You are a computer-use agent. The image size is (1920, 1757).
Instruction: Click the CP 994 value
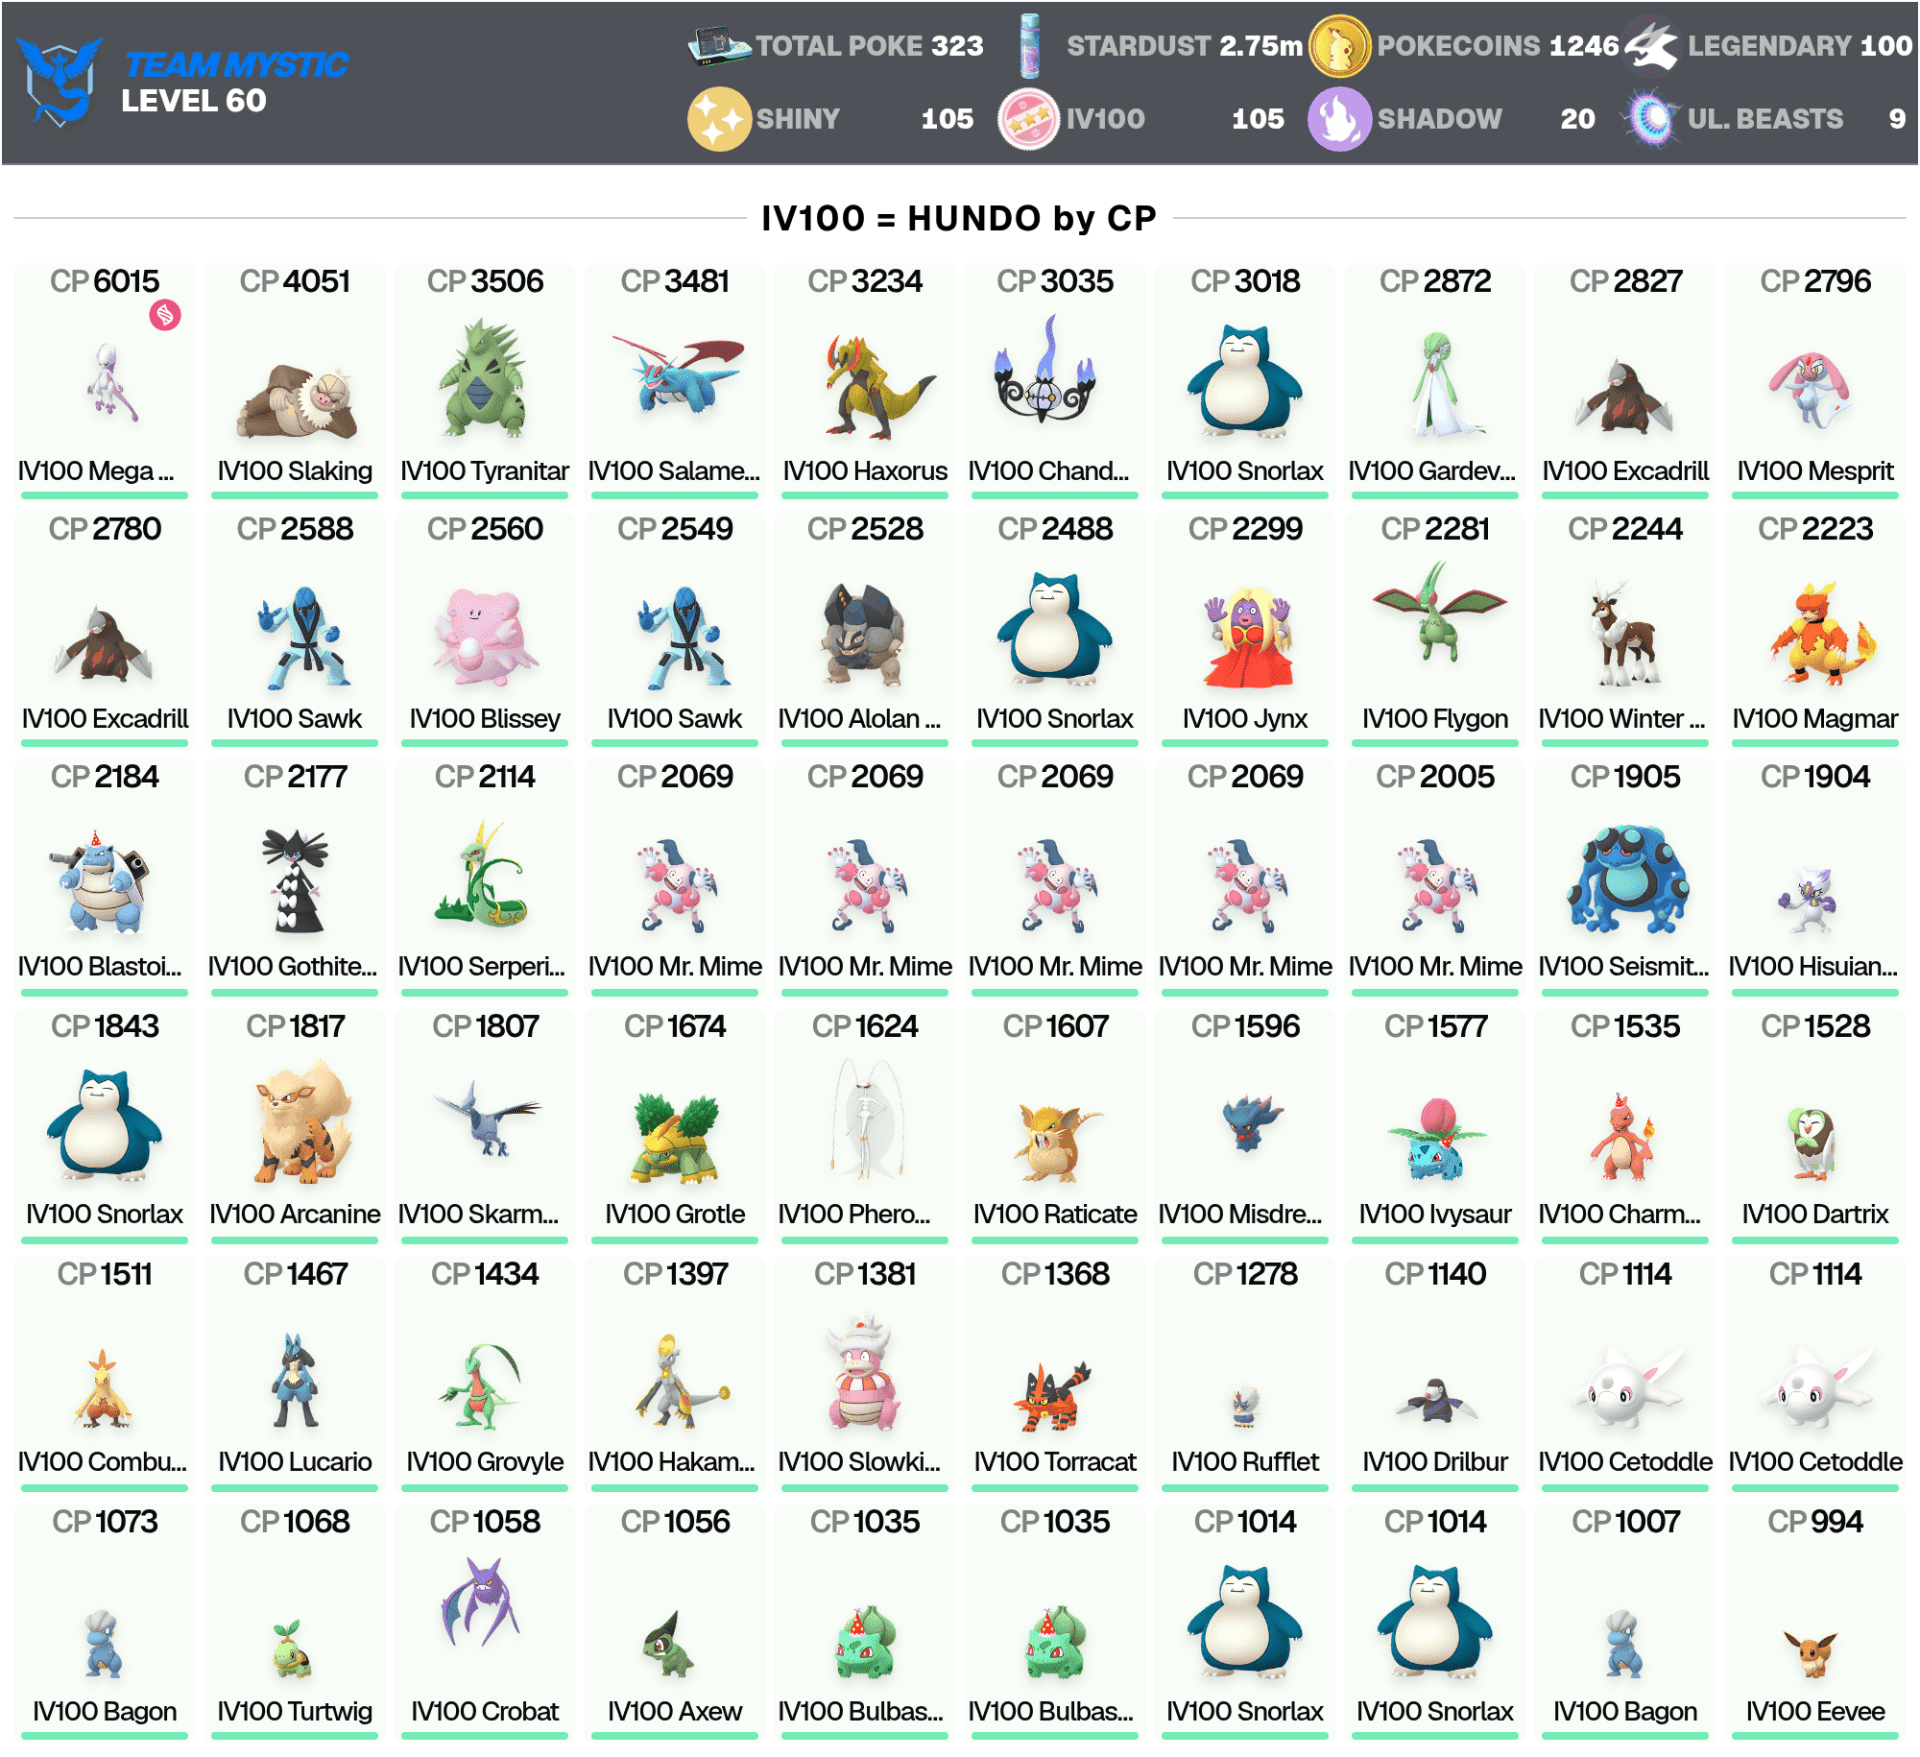(1815, 1522)
